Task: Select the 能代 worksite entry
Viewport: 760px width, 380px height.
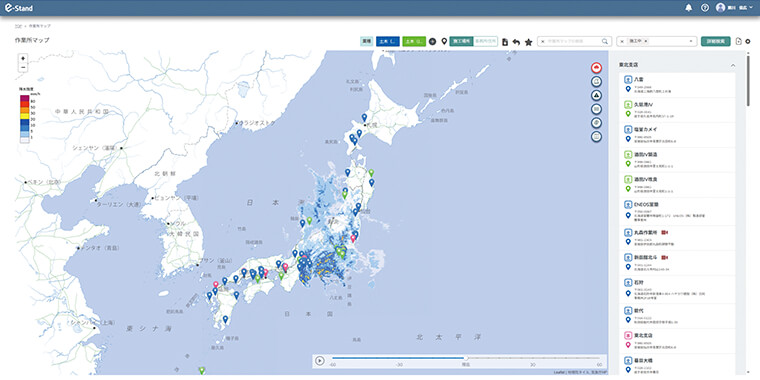Action: tap(677, 316)
